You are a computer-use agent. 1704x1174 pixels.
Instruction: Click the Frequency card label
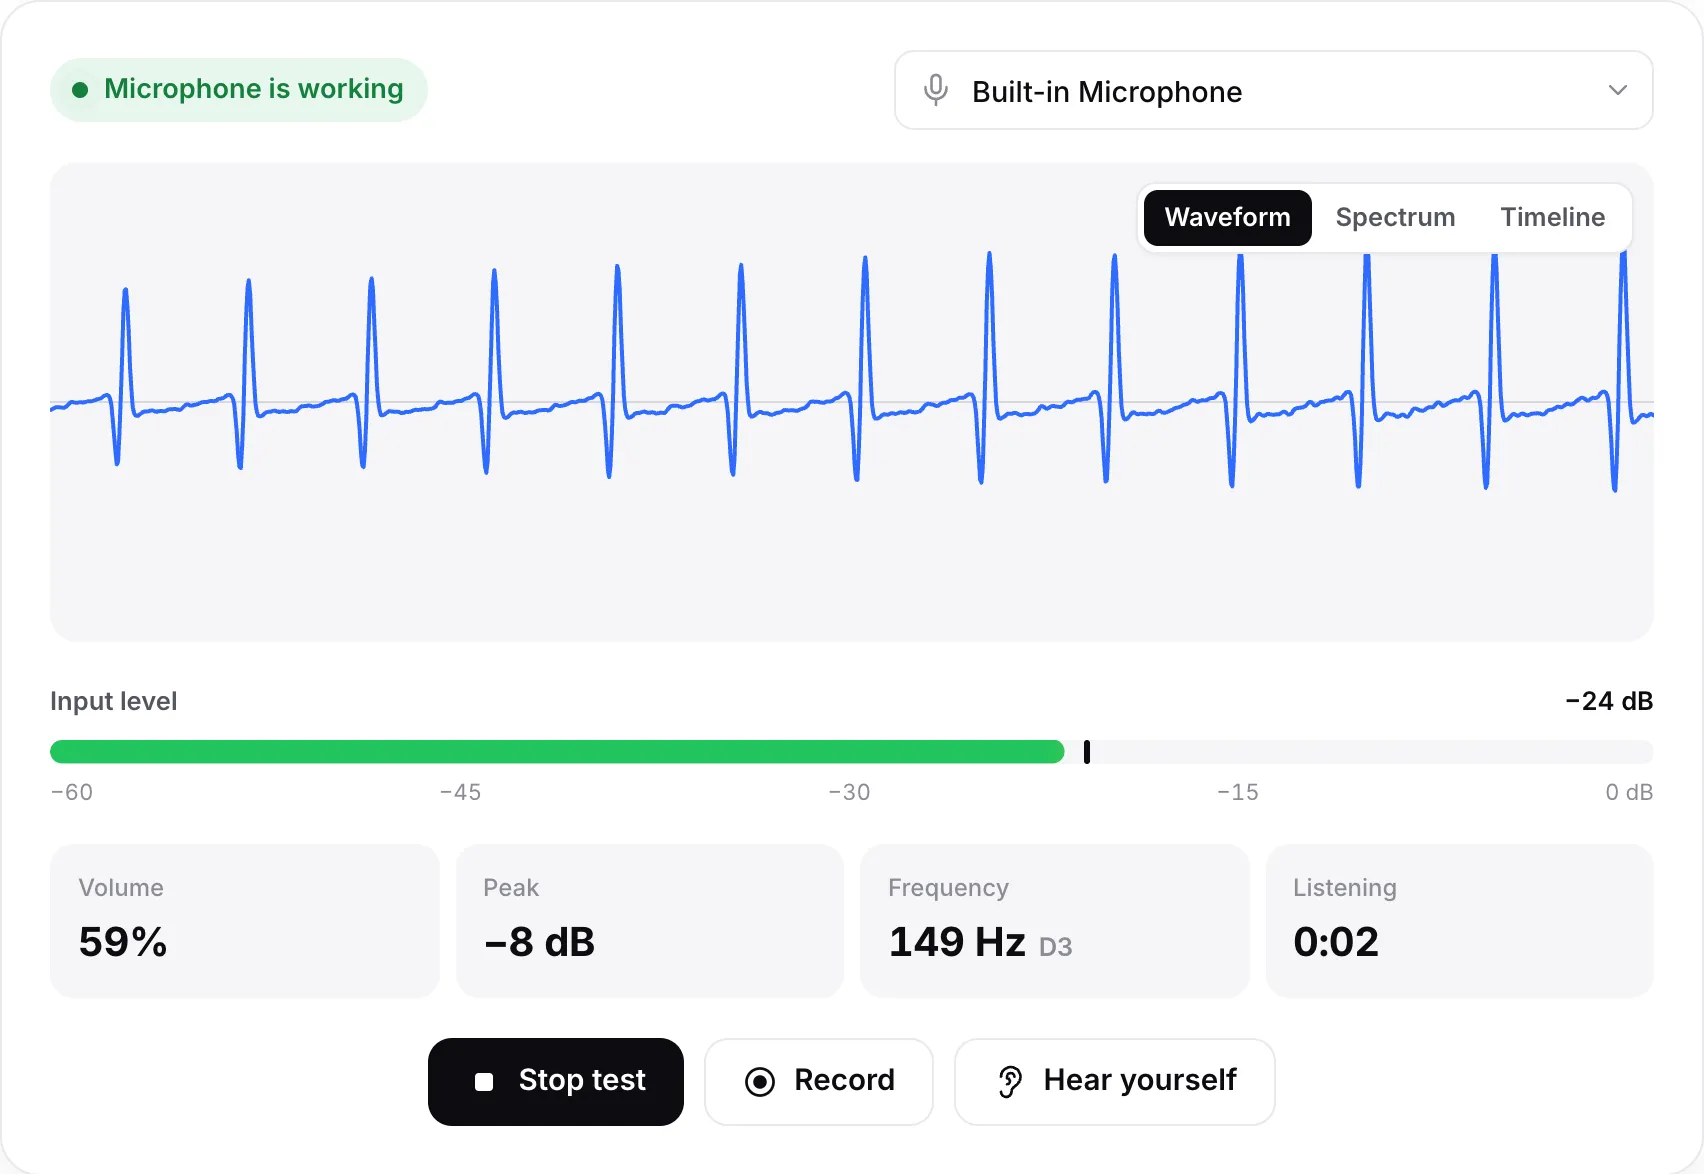[x=948, y=888]
